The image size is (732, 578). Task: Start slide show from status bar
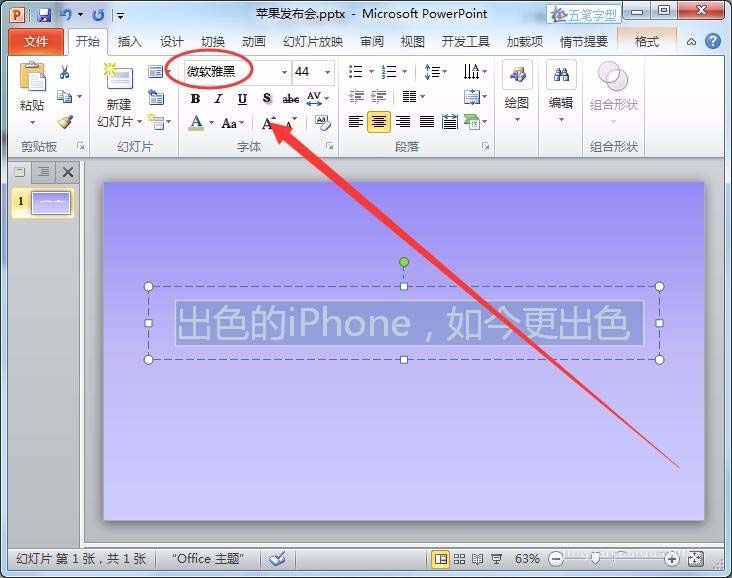point(497,559)
